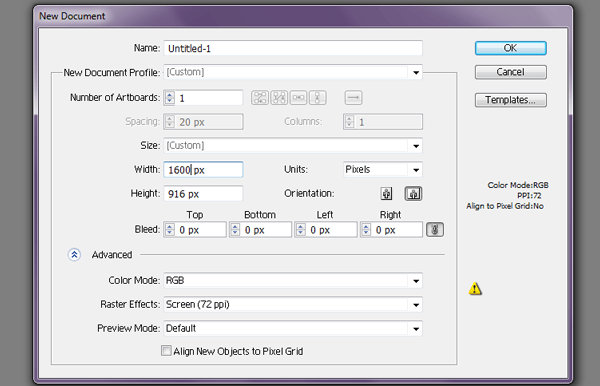This screenshot has width=600, height=386.
Task: Click the Advanced section label
Action: click(x=112, y=254)
